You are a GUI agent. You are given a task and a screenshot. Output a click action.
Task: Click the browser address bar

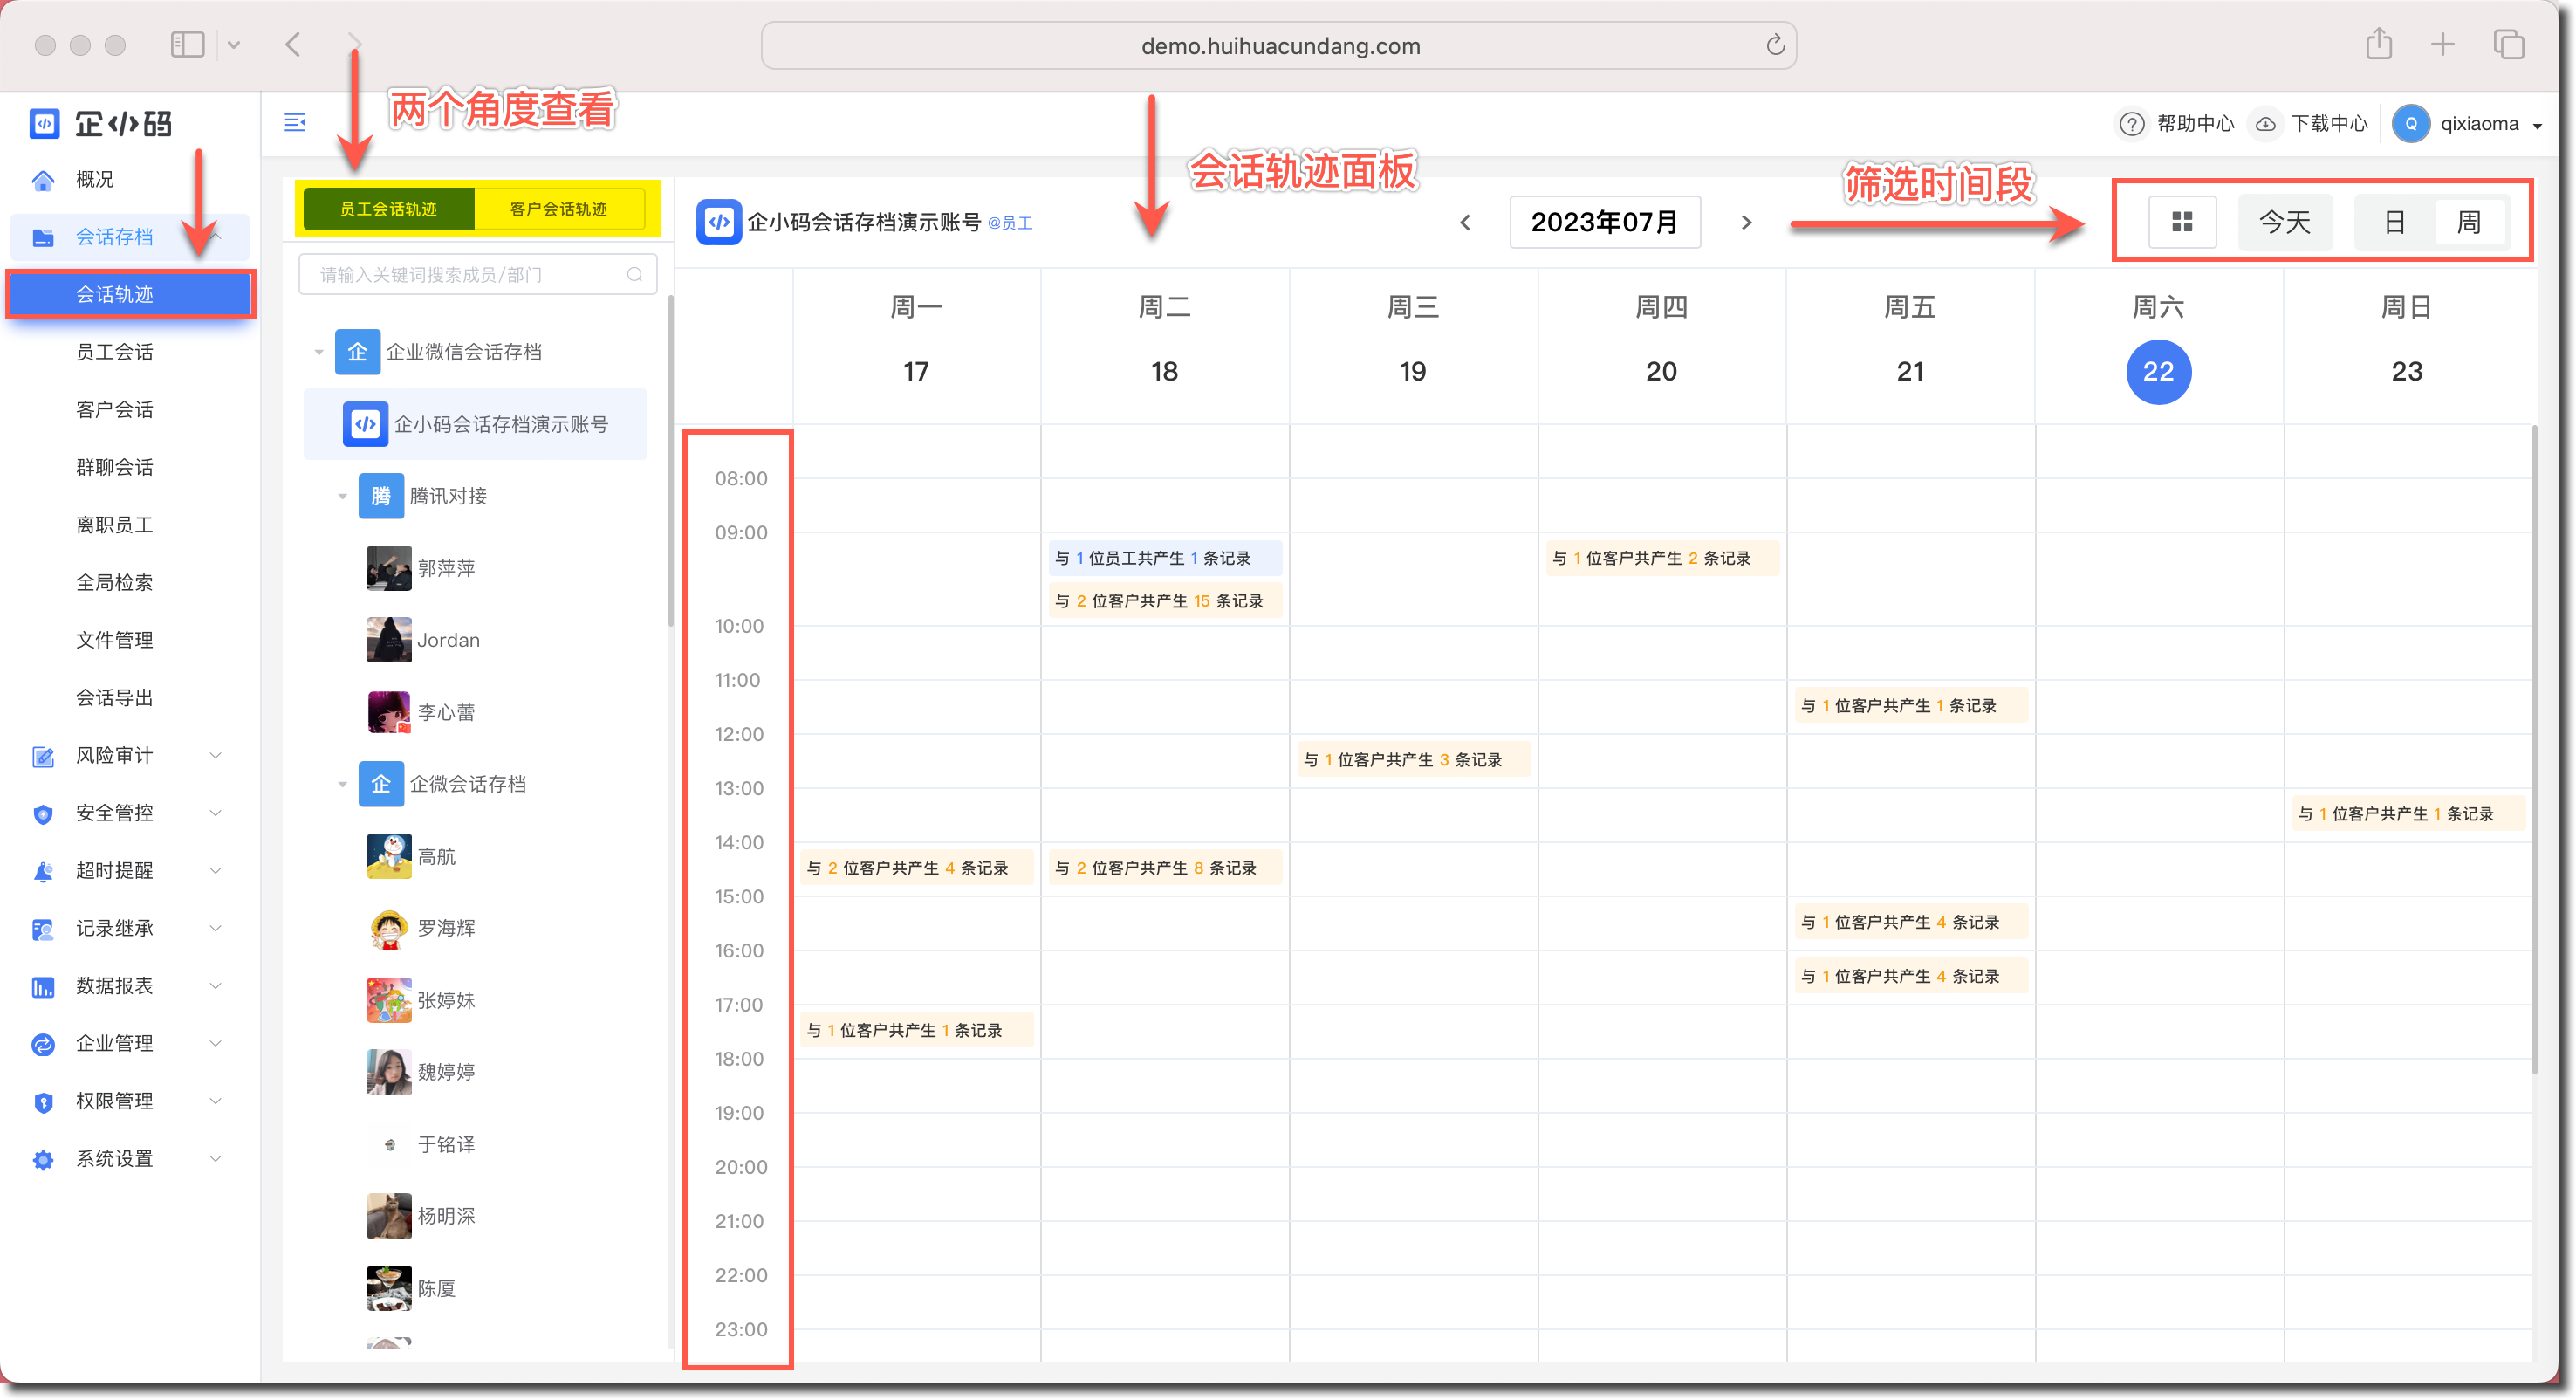pyautogui.click(x=1279, y=45)
